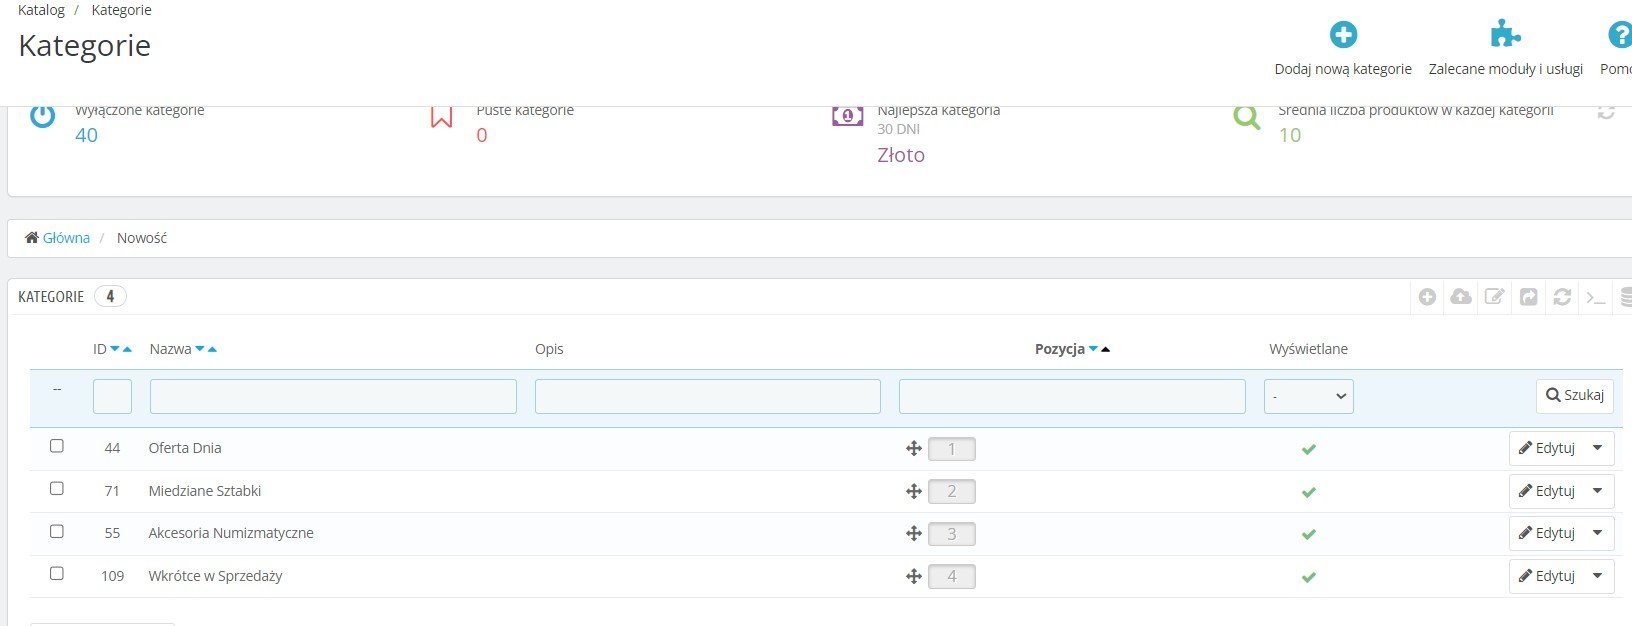Go to Główna in category breadcrumb
Viewport: 1632px width, 626px height.
[66, 238]
